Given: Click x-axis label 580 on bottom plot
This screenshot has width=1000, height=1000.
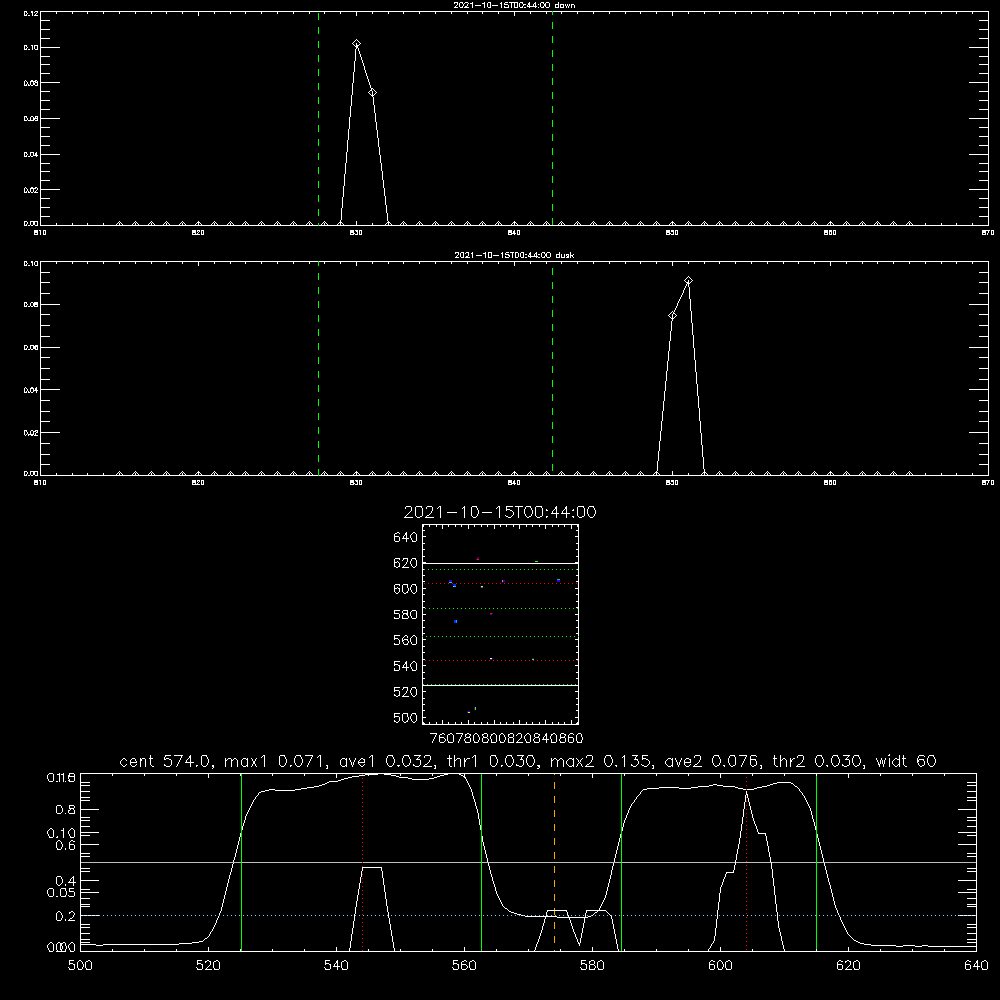Looking at the screenshot, I should (592, 966).
